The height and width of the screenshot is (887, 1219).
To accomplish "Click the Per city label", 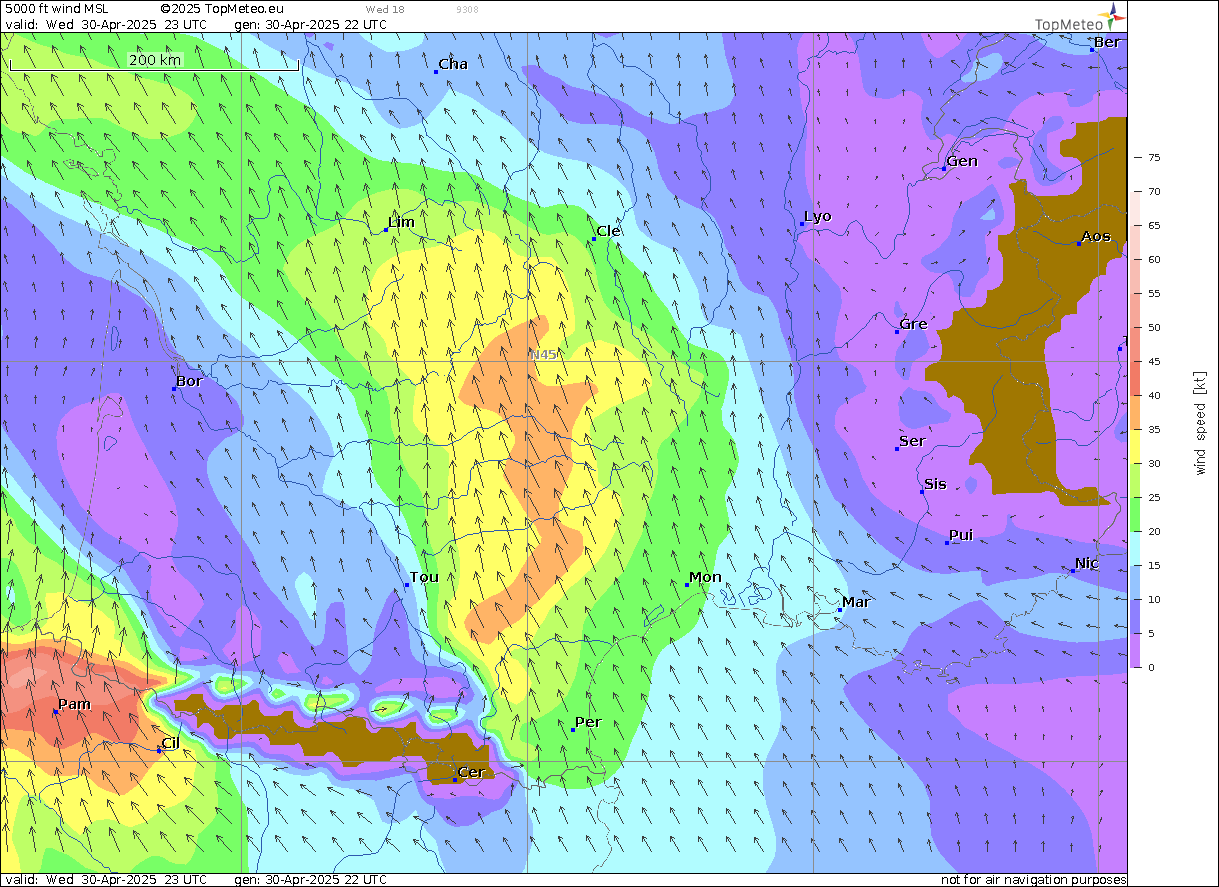I will pyautogui.click(x=588, y=722).
